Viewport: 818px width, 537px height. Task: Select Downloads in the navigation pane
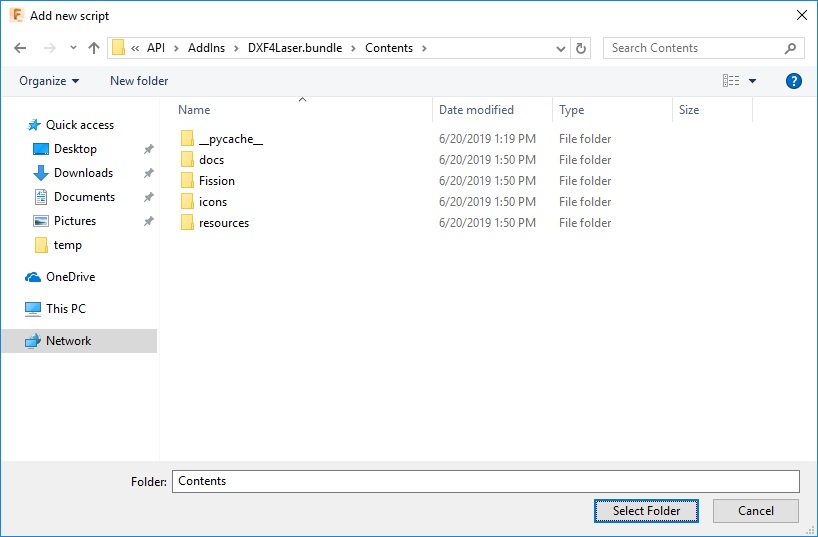pos(83,173)
